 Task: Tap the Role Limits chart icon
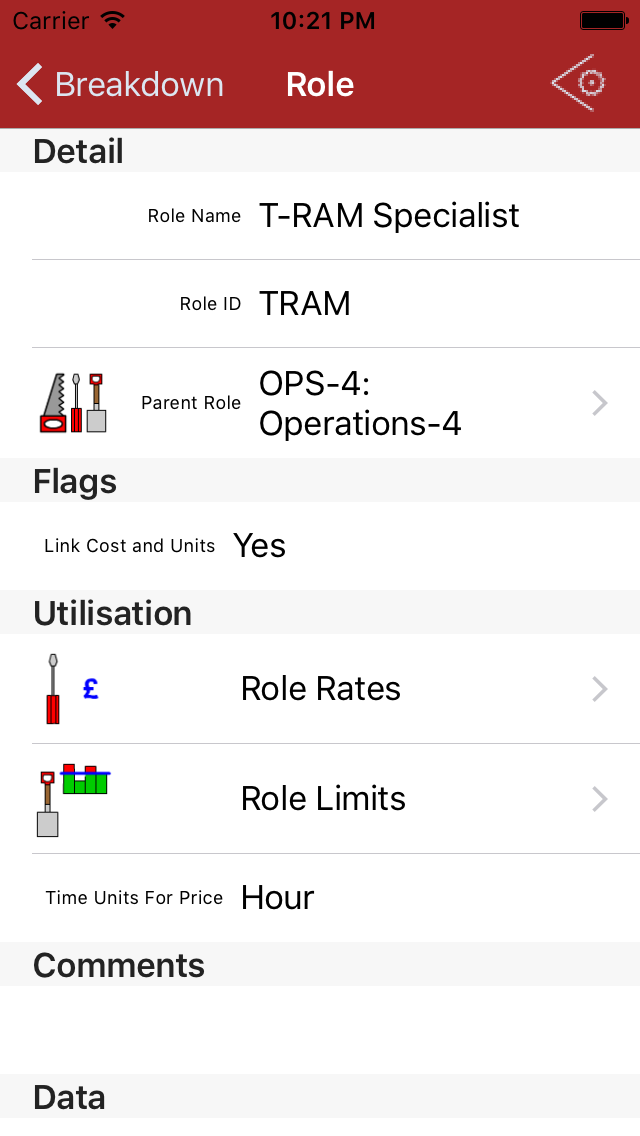tap(74, 799)
